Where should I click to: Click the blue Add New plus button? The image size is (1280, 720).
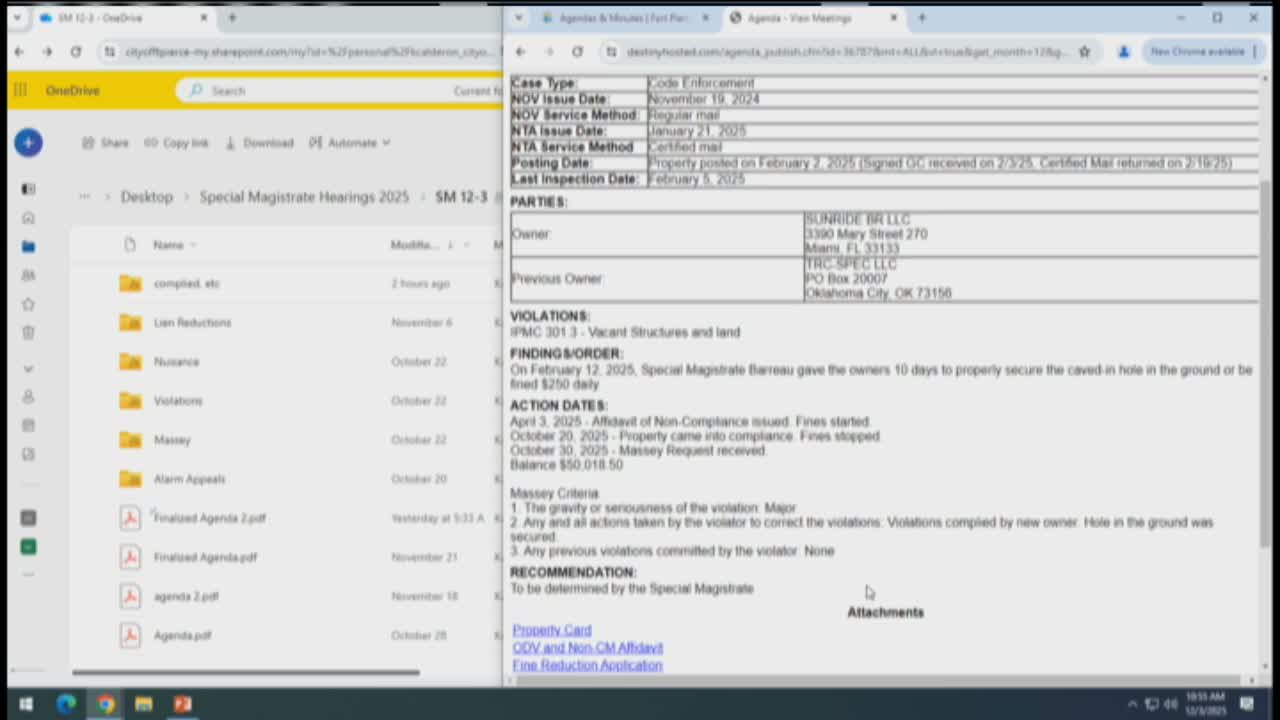tap(28, 143)
